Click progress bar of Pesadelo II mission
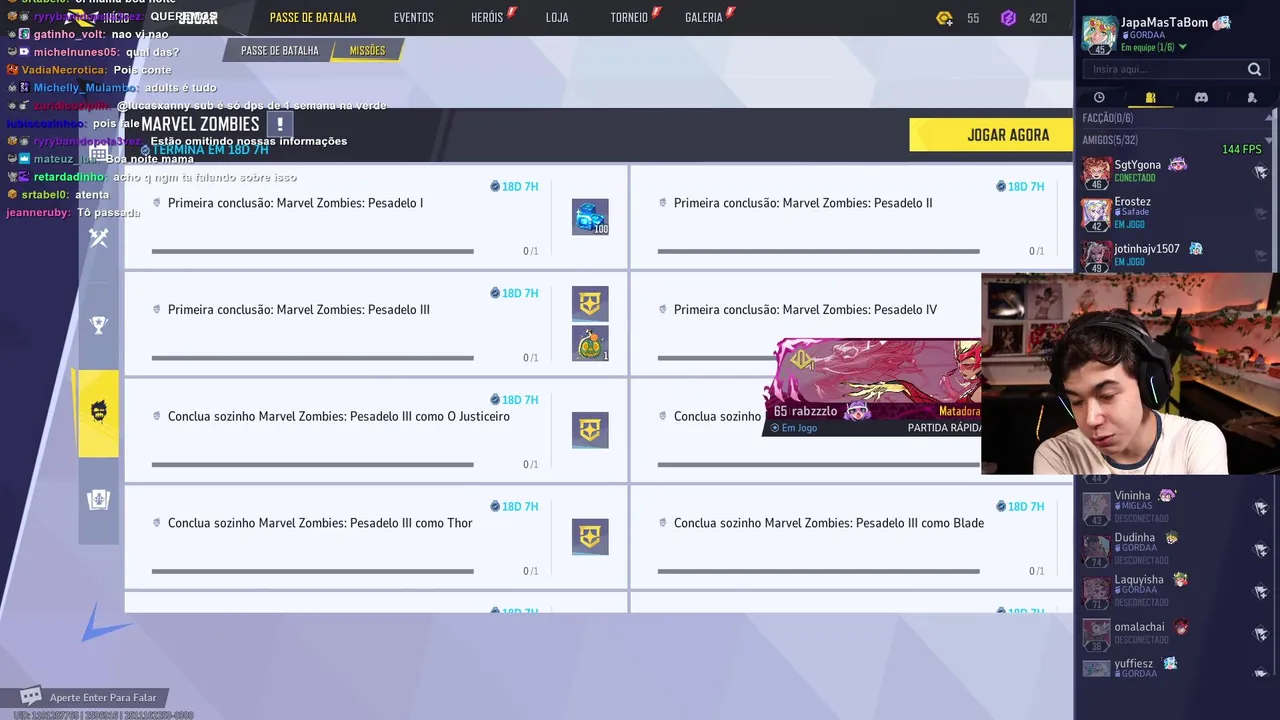 pos(818,251)
